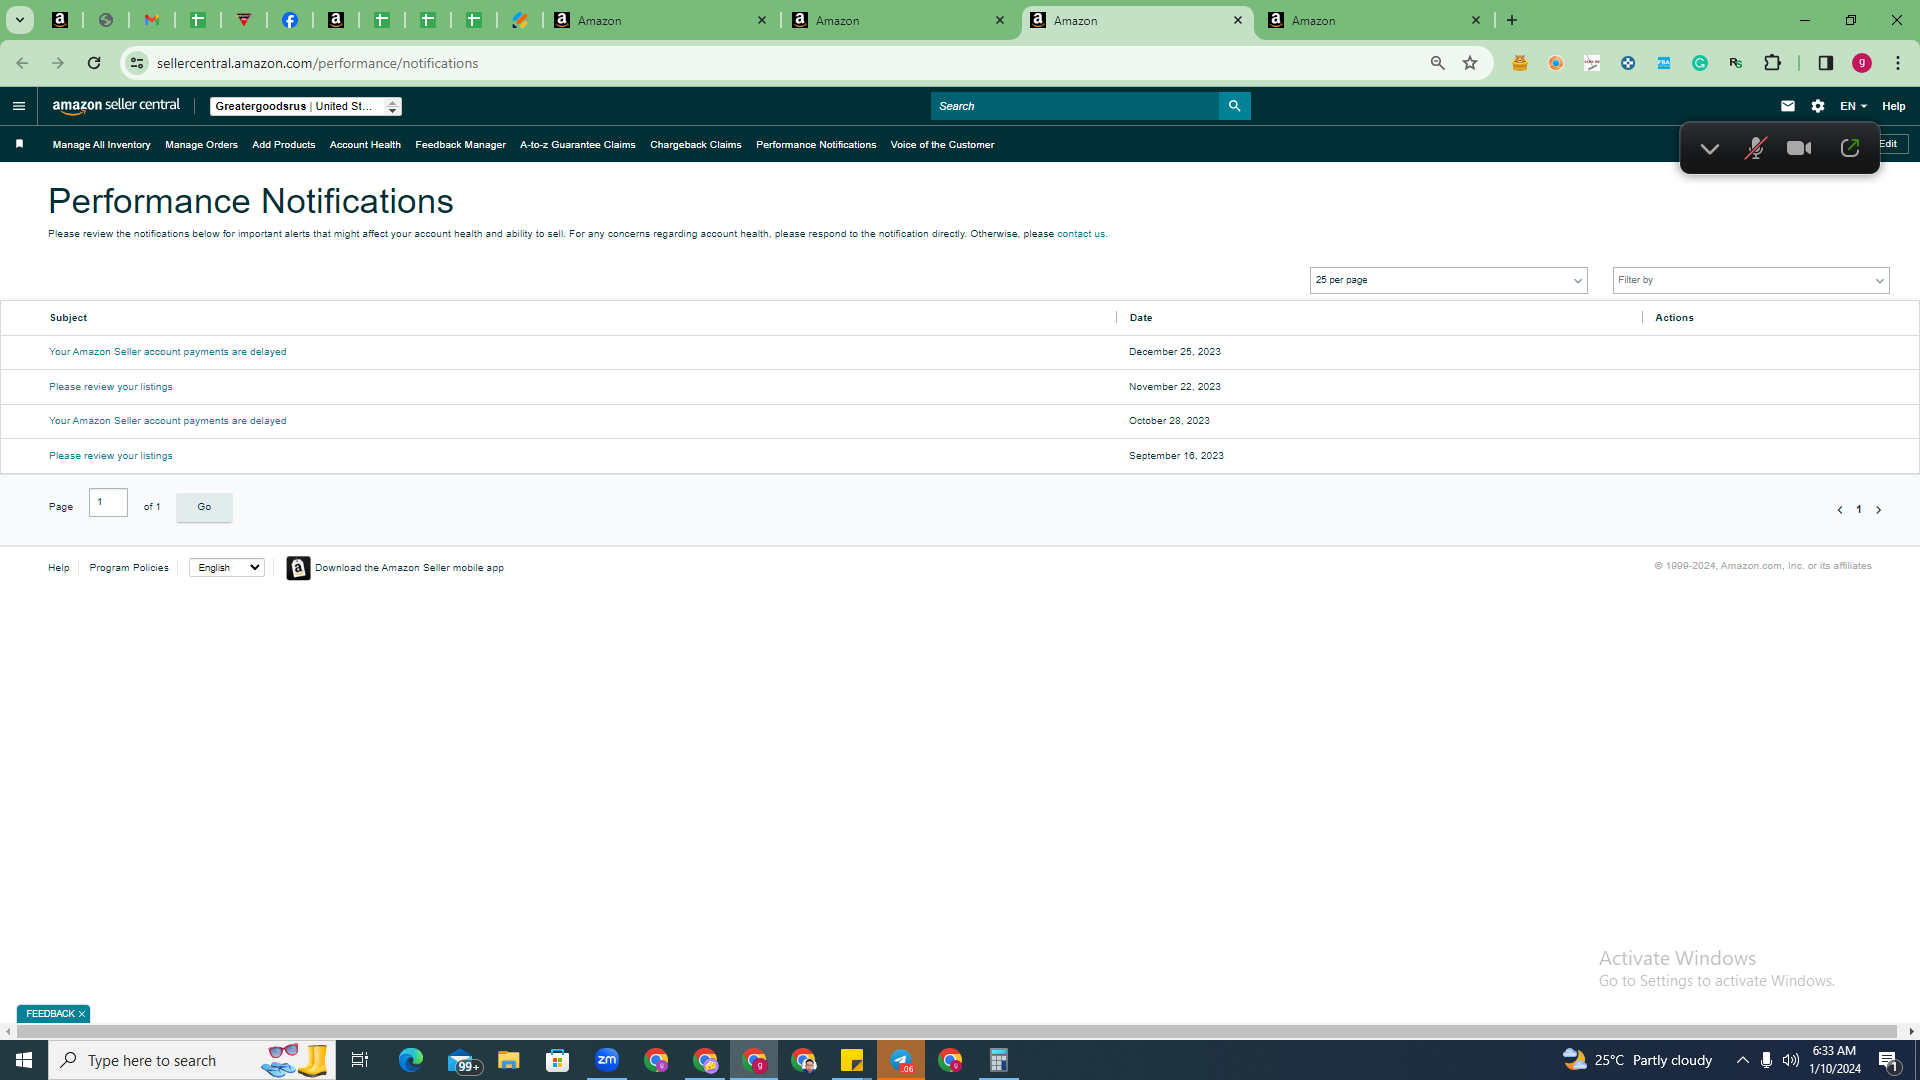Go to the next page with the right arrow

pyautogui.click(x=1878, y=510)
